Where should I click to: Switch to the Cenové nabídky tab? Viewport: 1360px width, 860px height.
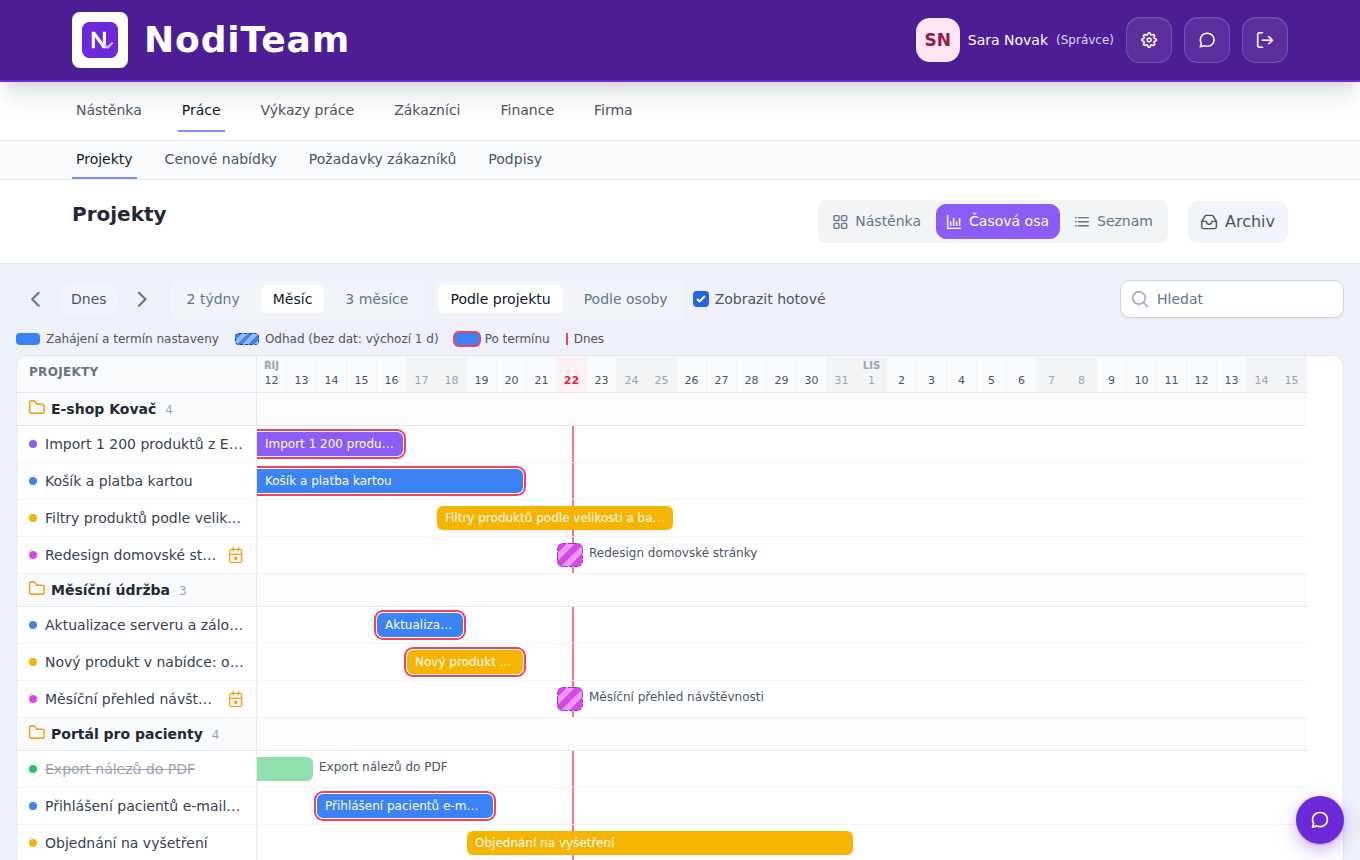[x=221, y=159]
